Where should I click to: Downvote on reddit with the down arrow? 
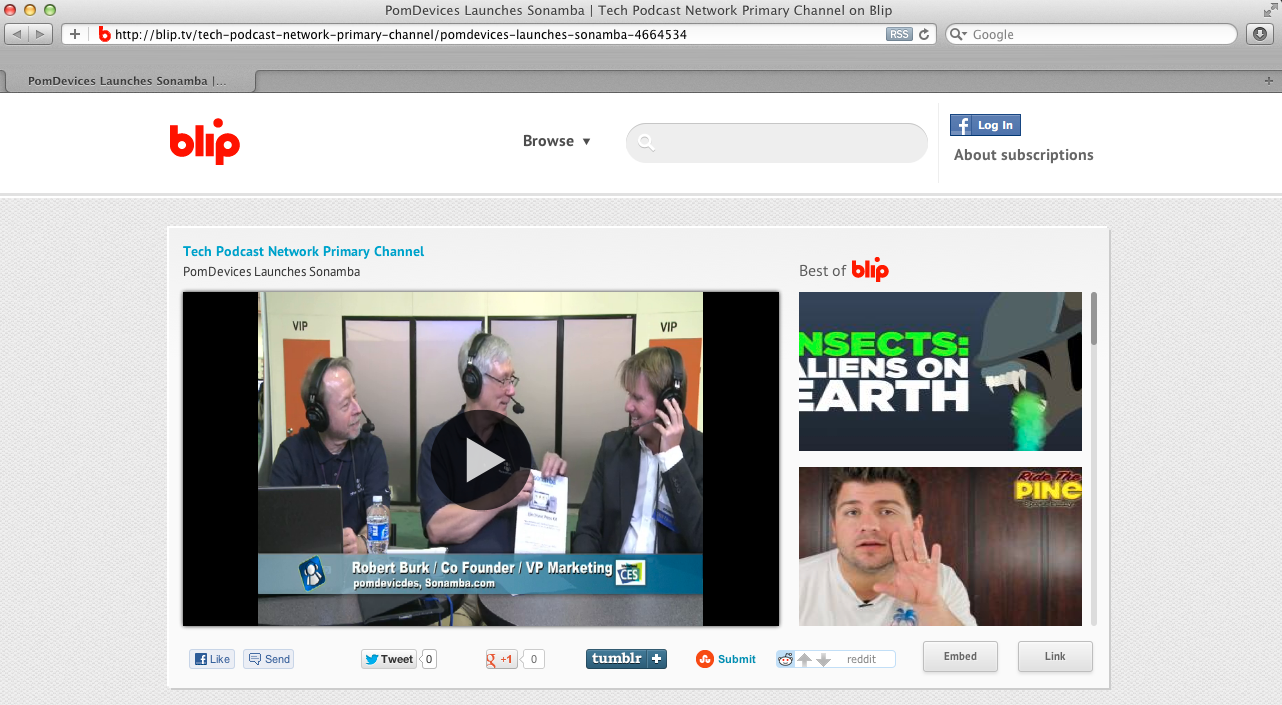[x=823, y=660]
